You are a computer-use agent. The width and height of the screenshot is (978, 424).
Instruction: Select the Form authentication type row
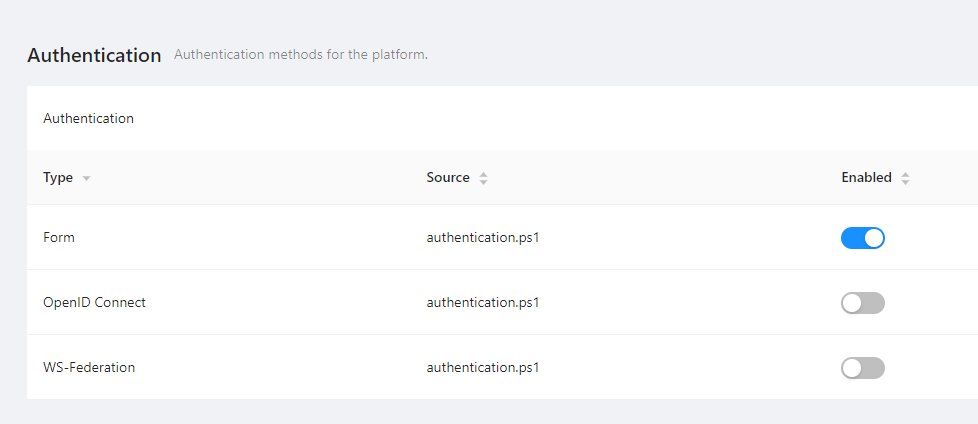[x=59, y=238]
